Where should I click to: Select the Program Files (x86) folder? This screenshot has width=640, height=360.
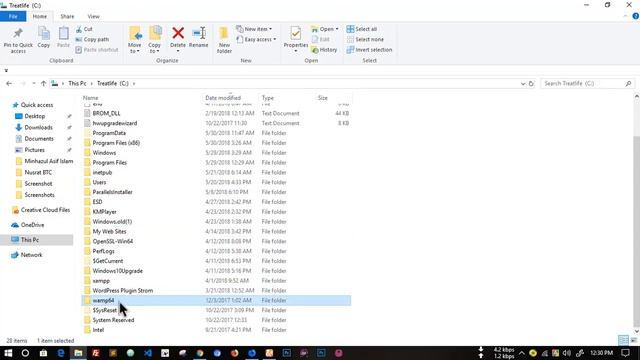click(116, 143)
